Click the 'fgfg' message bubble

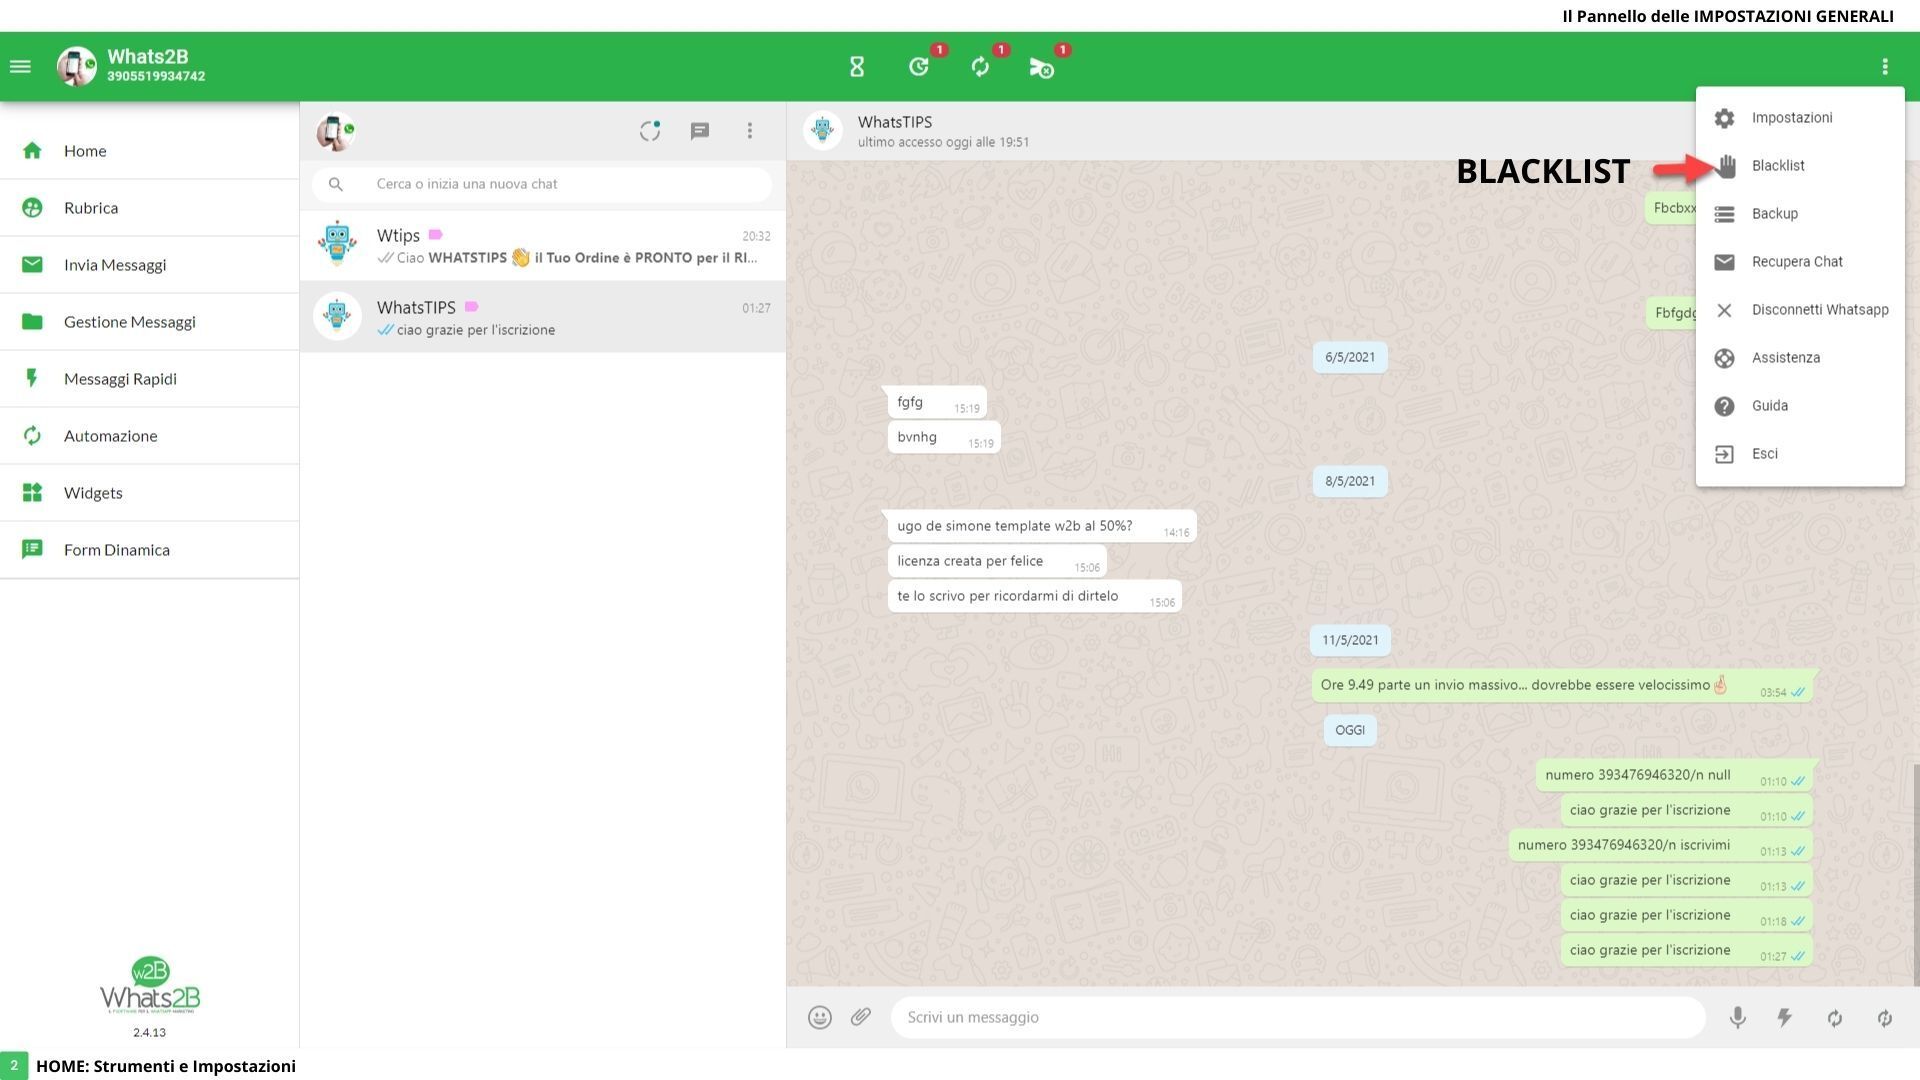click(x=937, y=403)
